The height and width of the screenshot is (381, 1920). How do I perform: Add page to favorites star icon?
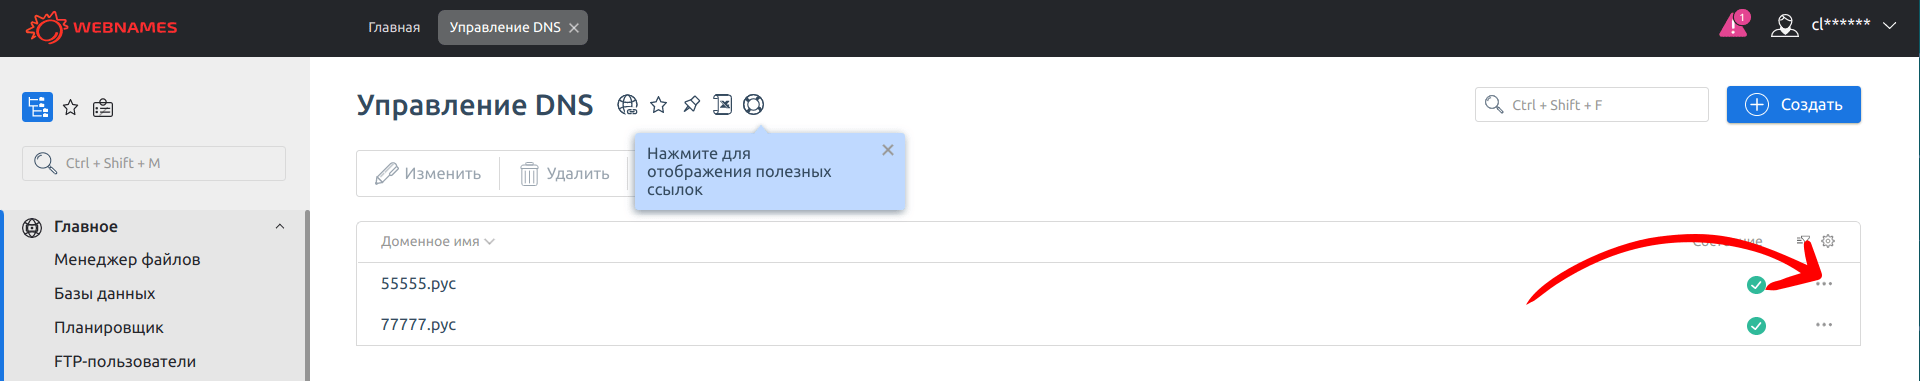pyautogui.click(x=658, y=105)
